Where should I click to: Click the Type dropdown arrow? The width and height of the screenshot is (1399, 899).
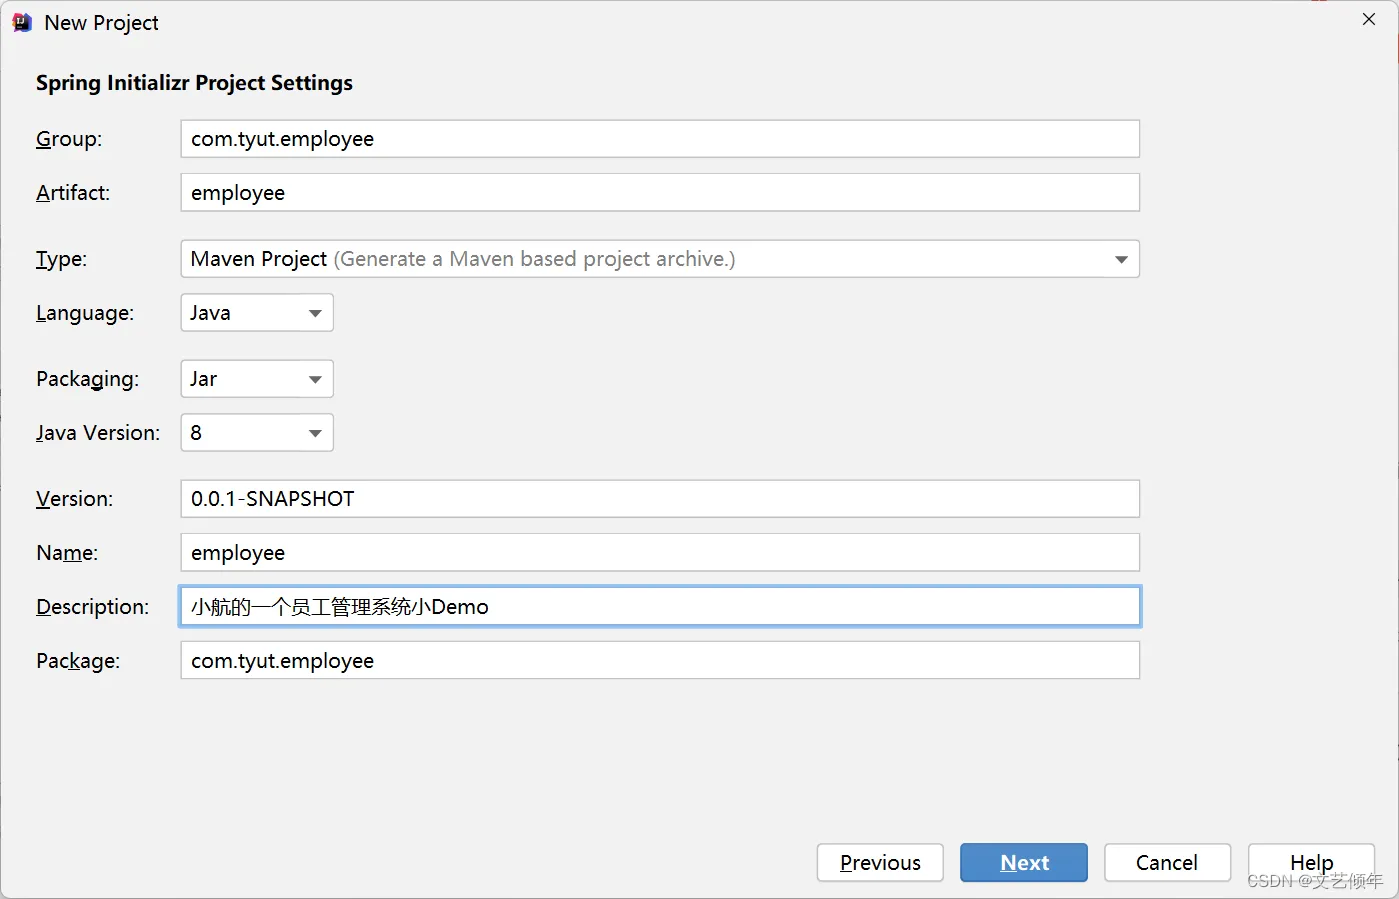[x=1121, y=260]
